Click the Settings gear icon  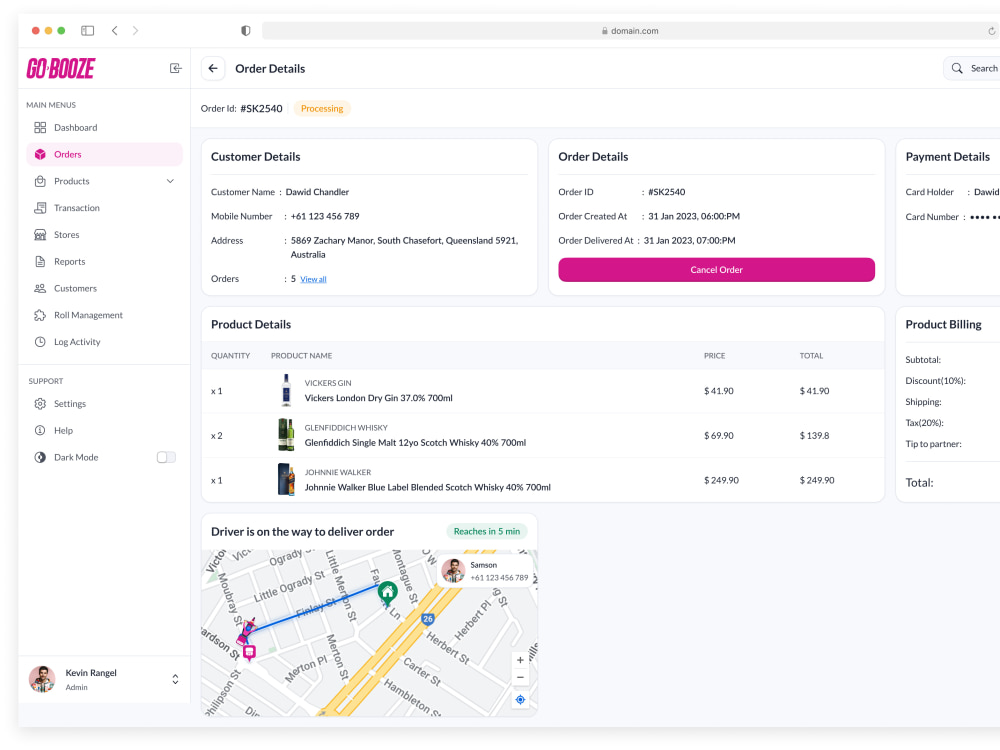40,404
